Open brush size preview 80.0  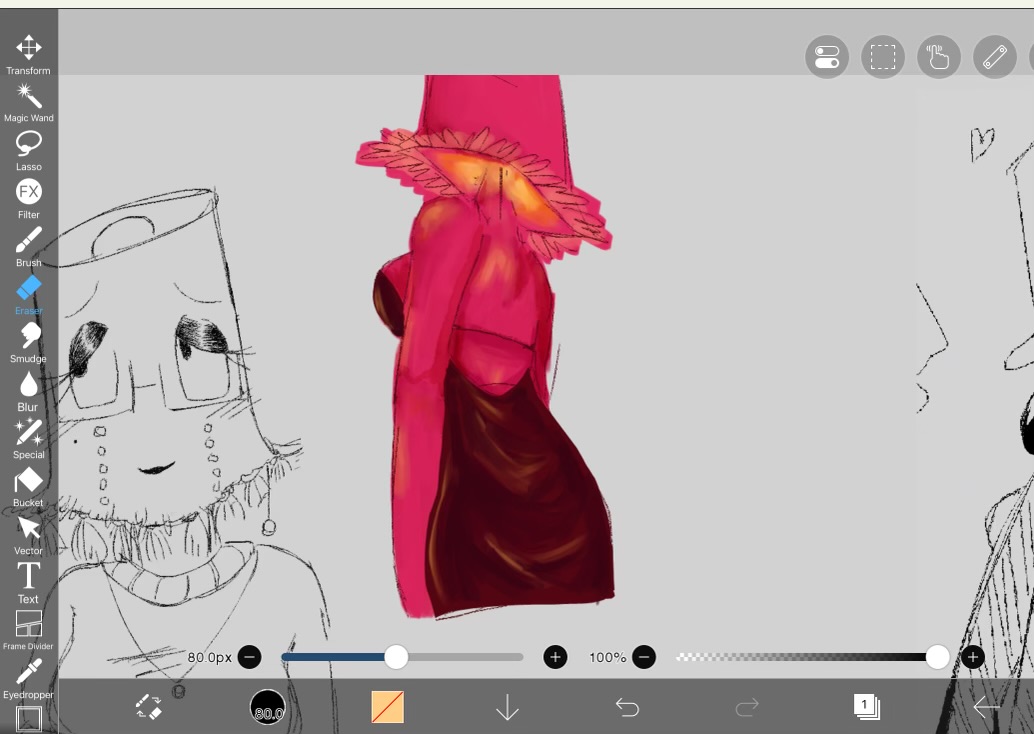[x=268, y=707]
